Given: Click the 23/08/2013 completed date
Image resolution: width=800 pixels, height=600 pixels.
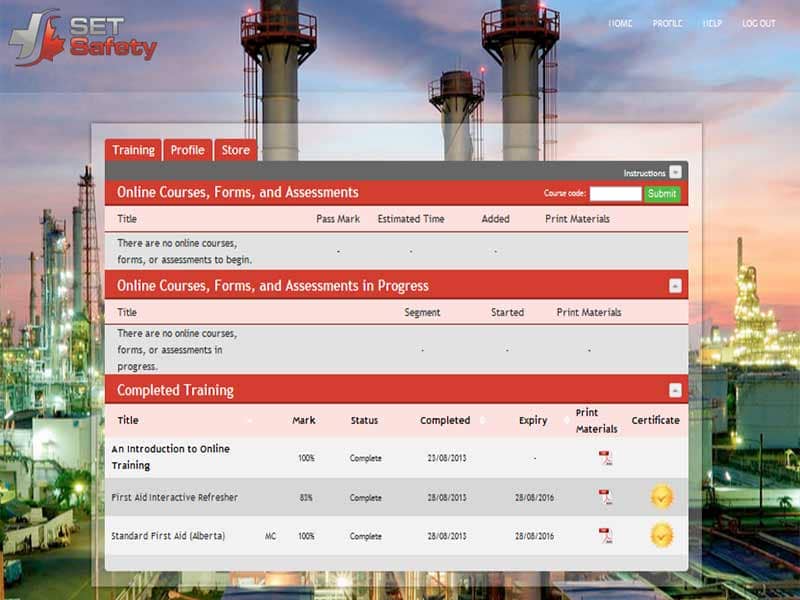Looking at the screenshot, I should pyautogui.click(x=447, y=458).
